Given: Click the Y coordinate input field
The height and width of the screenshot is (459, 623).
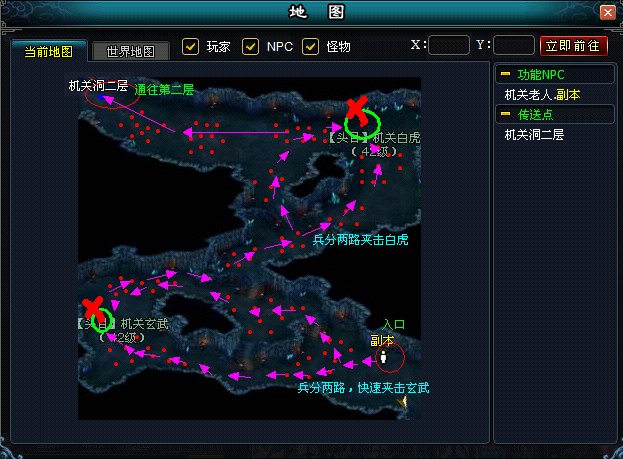Looking at the screenshot, I should click(514, 46).
